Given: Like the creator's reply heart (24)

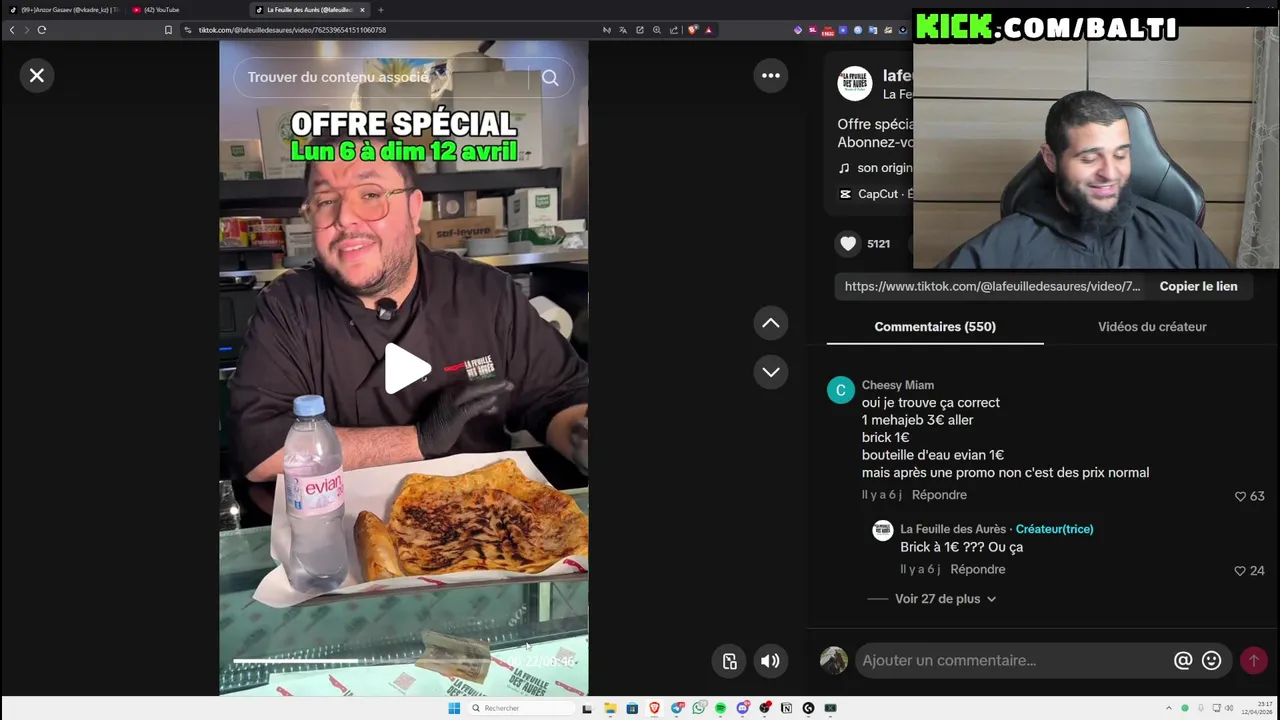Looking at the screenshot, I should [x=1240, y=570].
